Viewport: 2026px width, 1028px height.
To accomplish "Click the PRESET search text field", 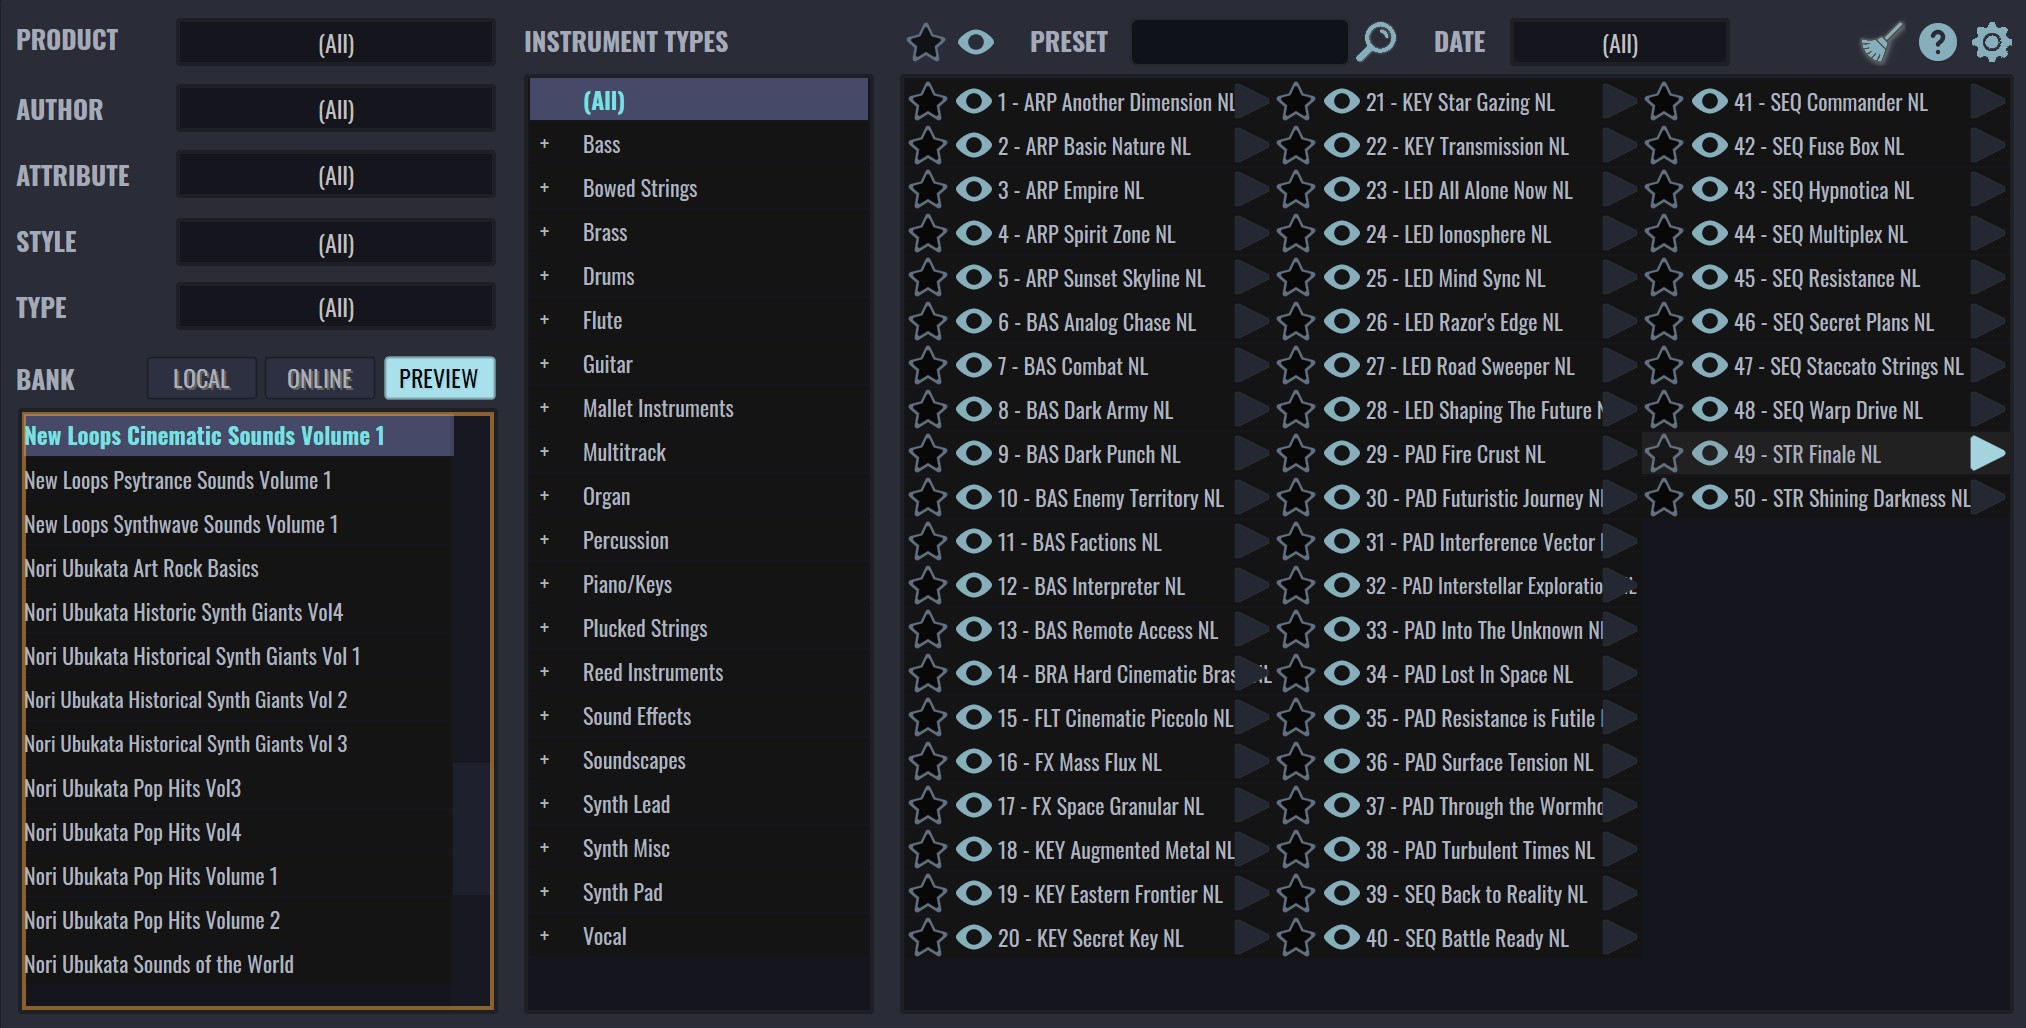I will pos(1239,43).
